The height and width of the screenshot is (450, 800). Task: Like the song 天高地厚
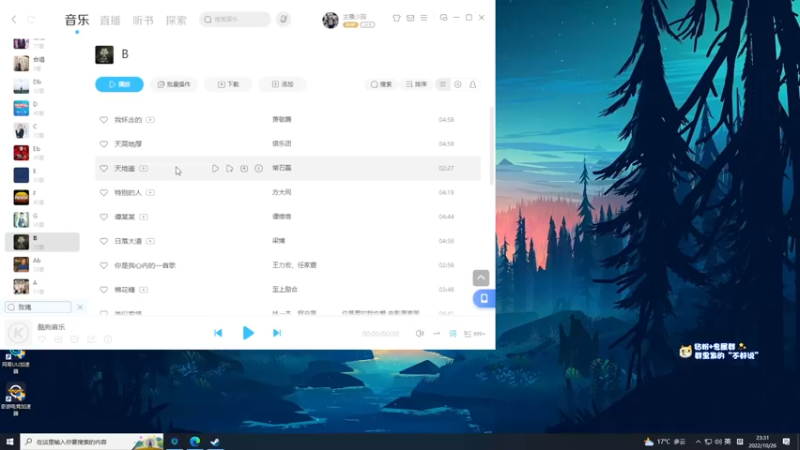(104, 144)
